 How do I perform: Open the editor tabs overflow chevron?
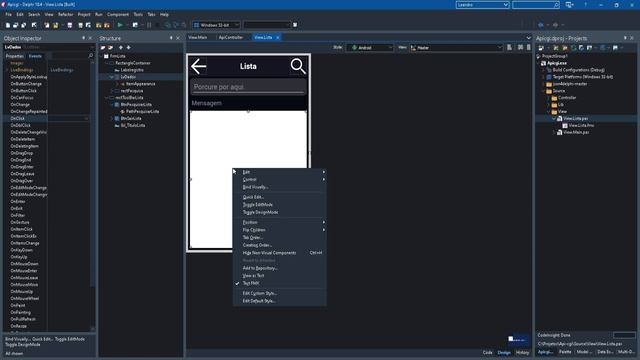pos(529,38)
